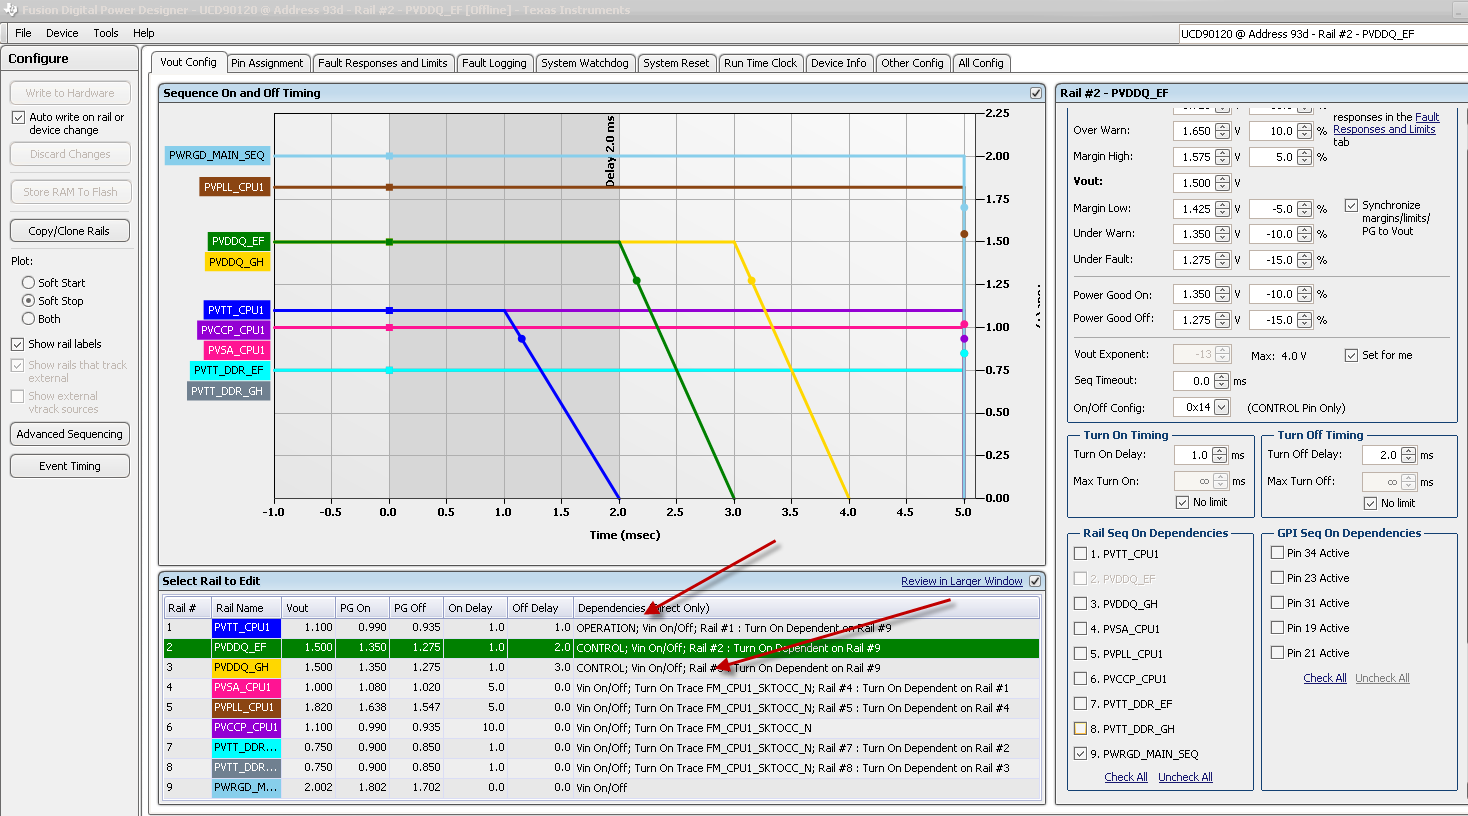This screenshot has height=816, width=1468.
Task: Toggle Synchronize margins/limits/PG to Vout
Action: point(1352,205)
